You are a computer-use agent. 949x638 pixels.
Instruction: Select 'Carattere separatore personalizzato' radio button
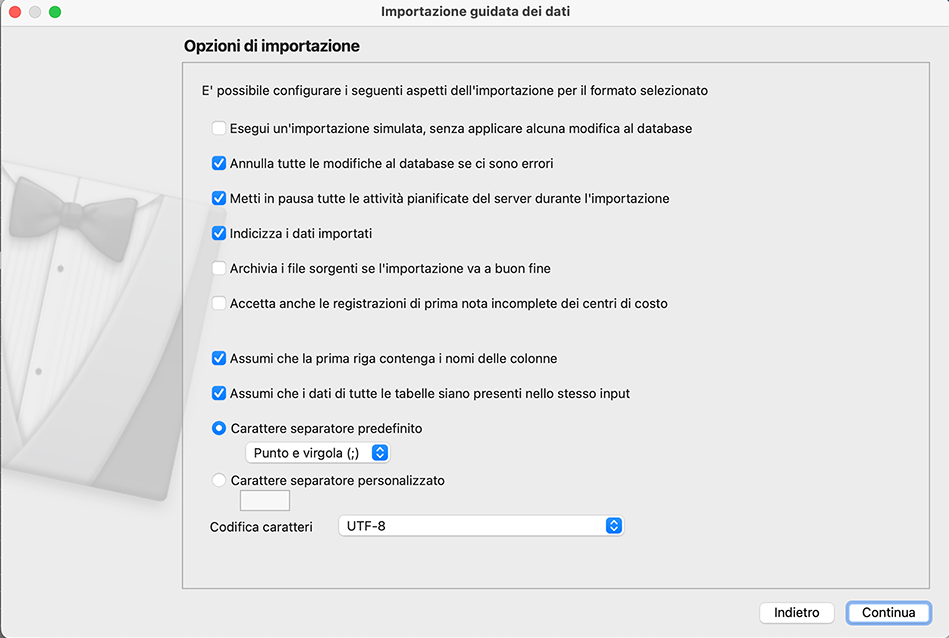(x=219, y=480)
